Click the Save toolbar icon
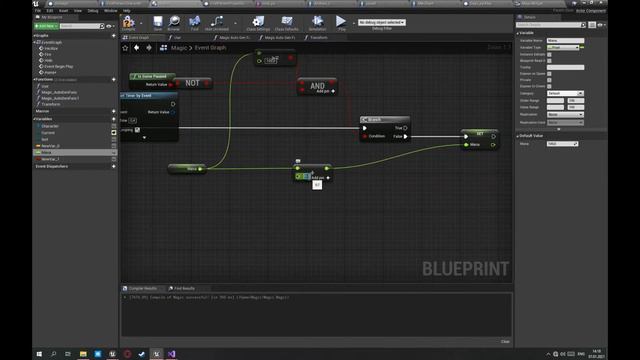Image resolution: width=640 pixels, height=360 pixels. click(158, 22)
